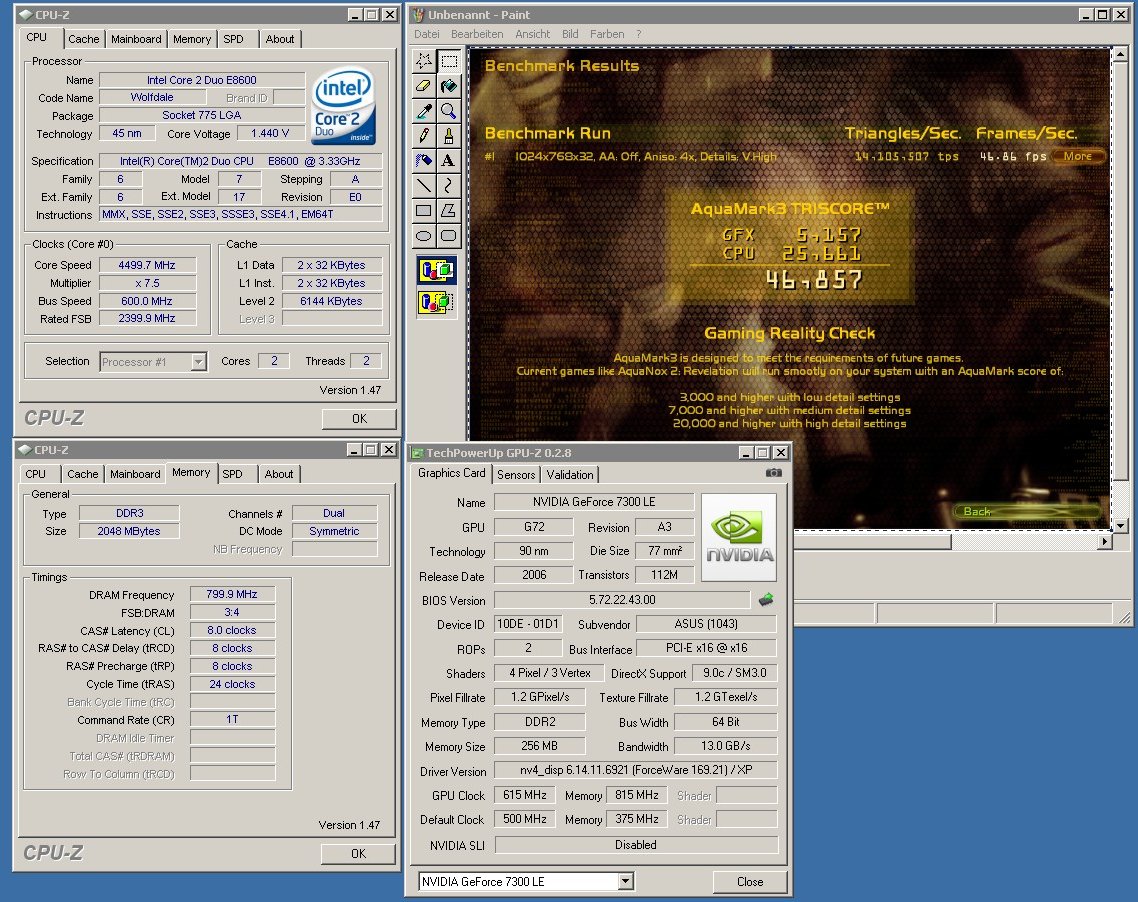Viewport: 1138px width, 902px height.
Task: Select the opaque selection option in Paint
Action: point(437,270)
